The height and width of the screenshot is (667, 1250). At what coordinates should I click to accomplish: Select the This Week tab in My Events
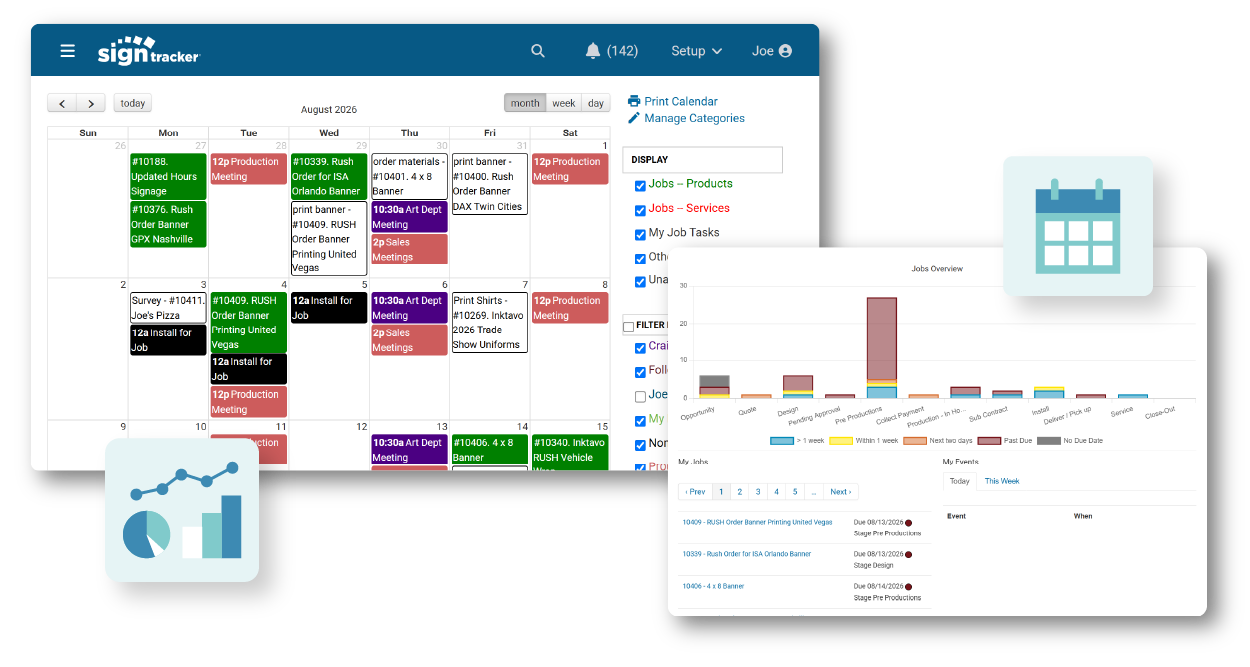click(x=1002, y=481)
